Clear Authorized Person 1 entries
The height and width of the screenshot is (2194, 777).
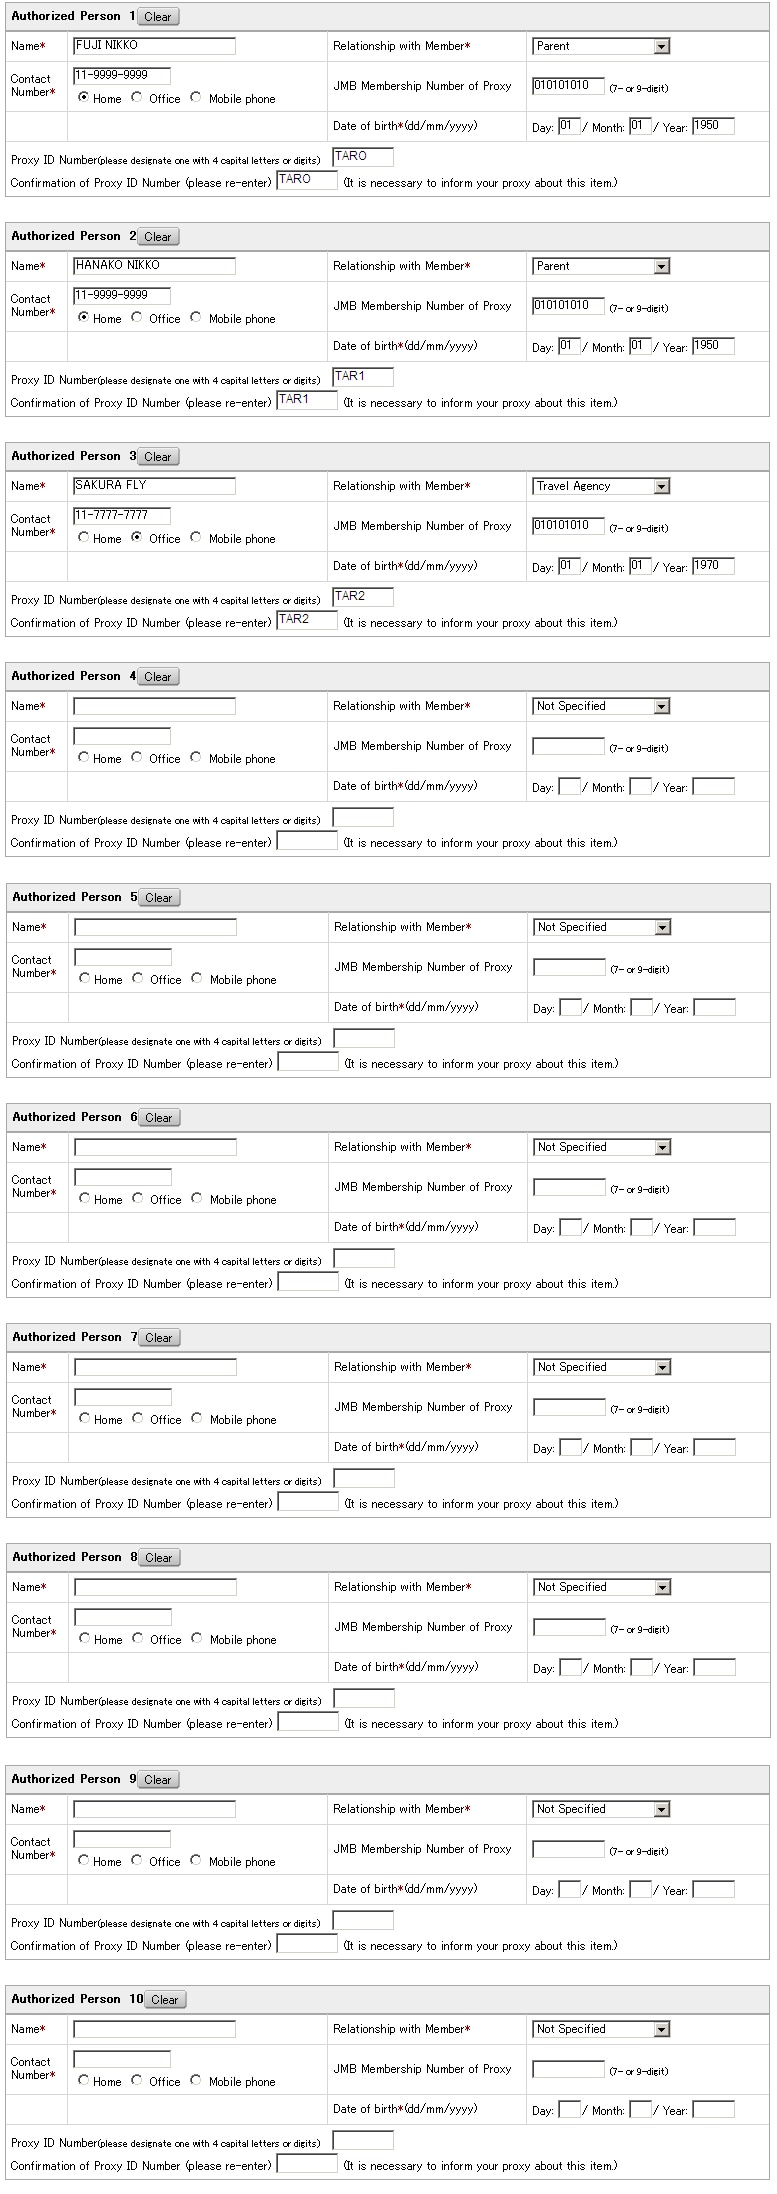point(157,17)
